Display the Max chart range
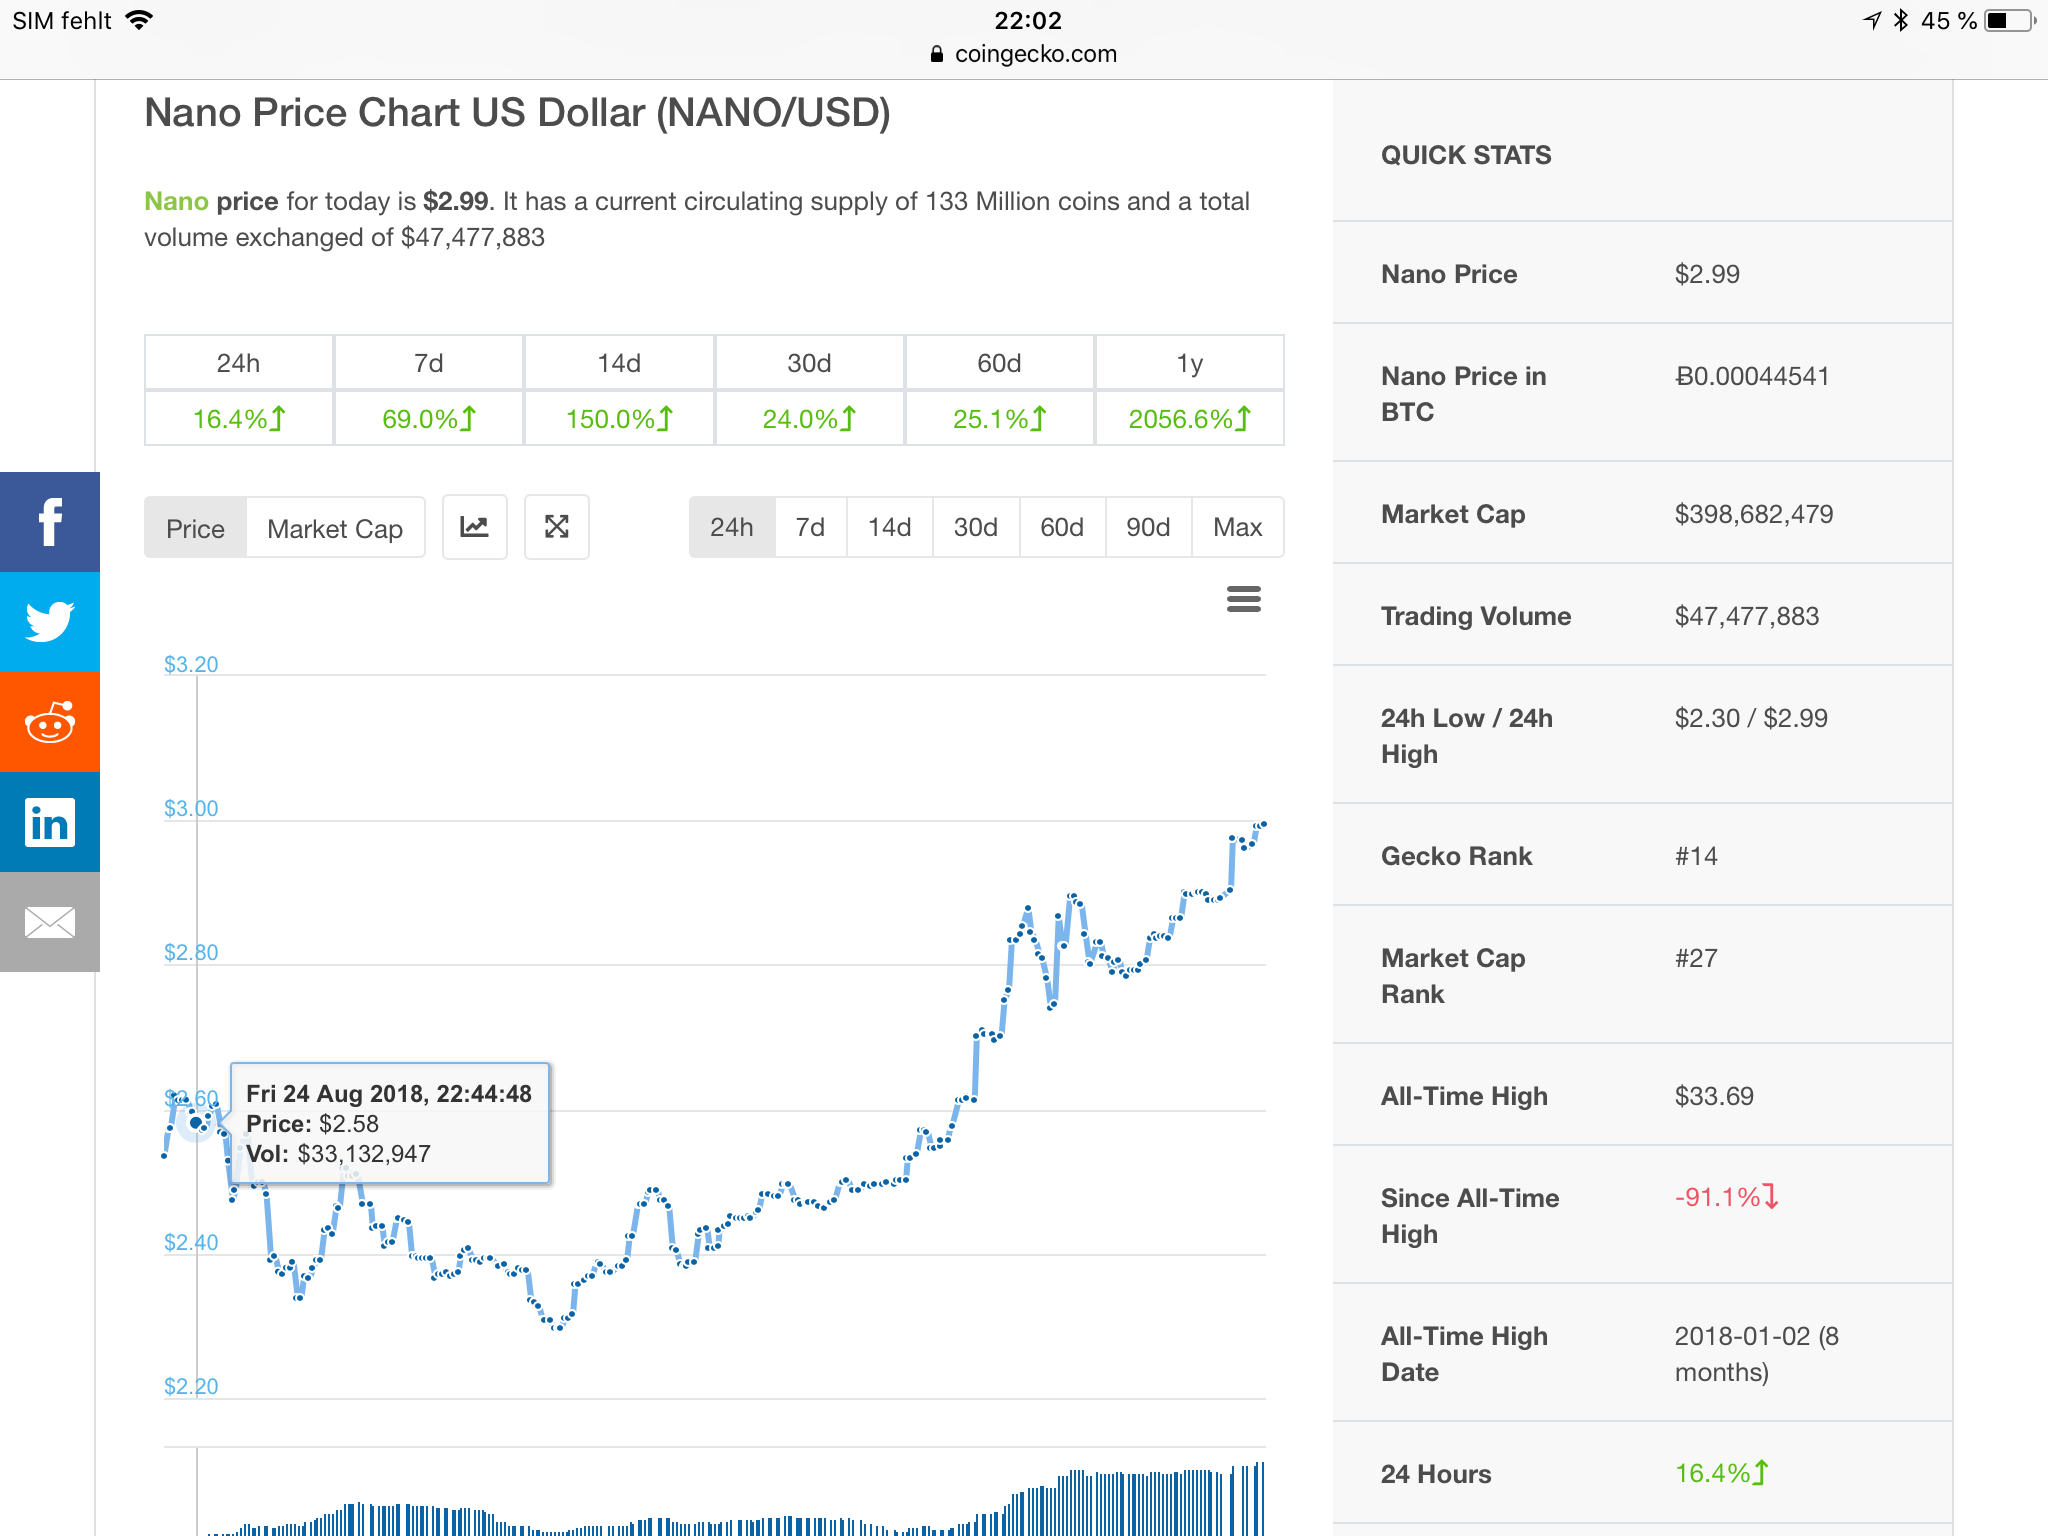Screen dimensions: 2048x1536 1237,527
